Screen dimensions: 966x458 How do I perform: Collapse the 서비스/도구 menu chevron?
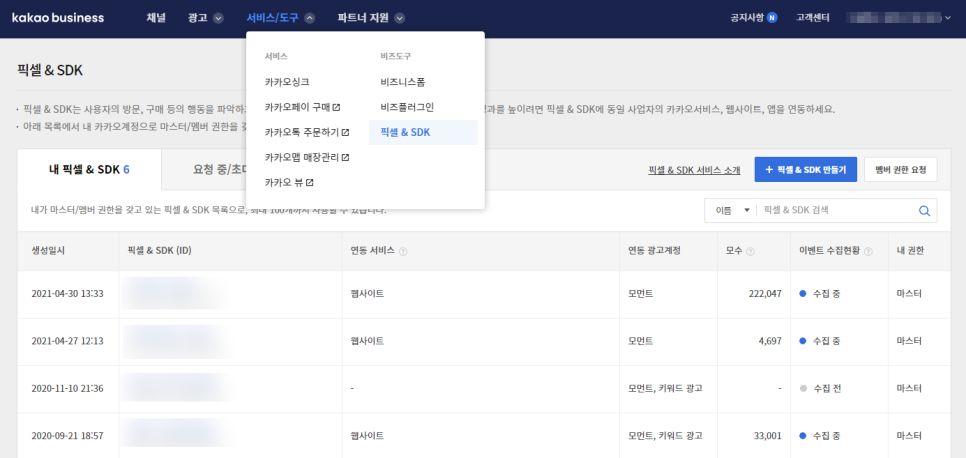click(x=310, y=18)
